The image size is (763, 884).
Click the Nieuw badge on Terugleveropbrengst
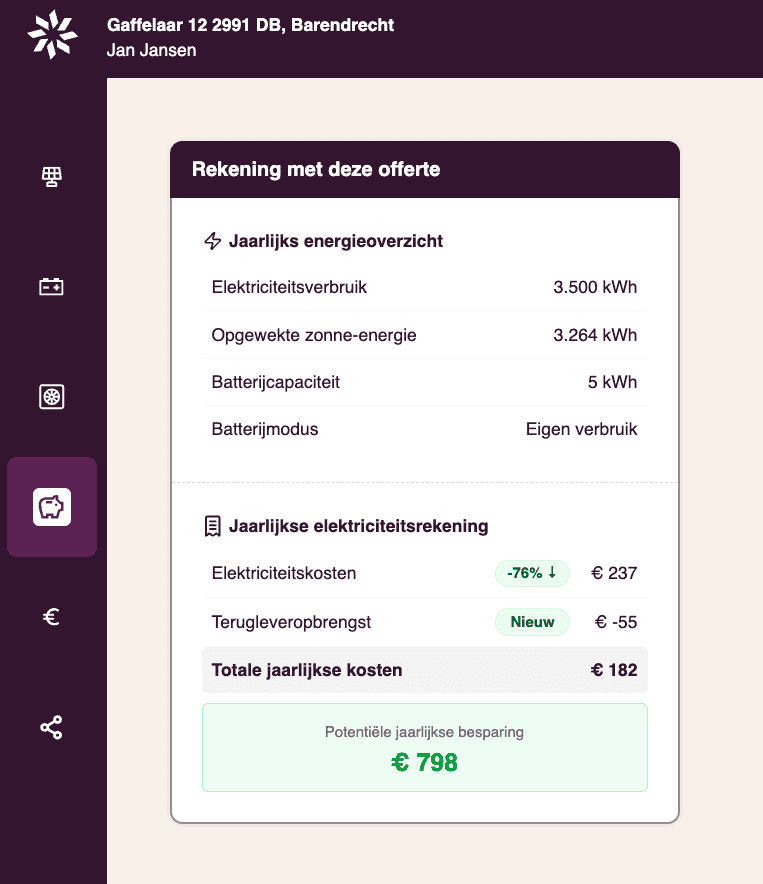[532, 622]
